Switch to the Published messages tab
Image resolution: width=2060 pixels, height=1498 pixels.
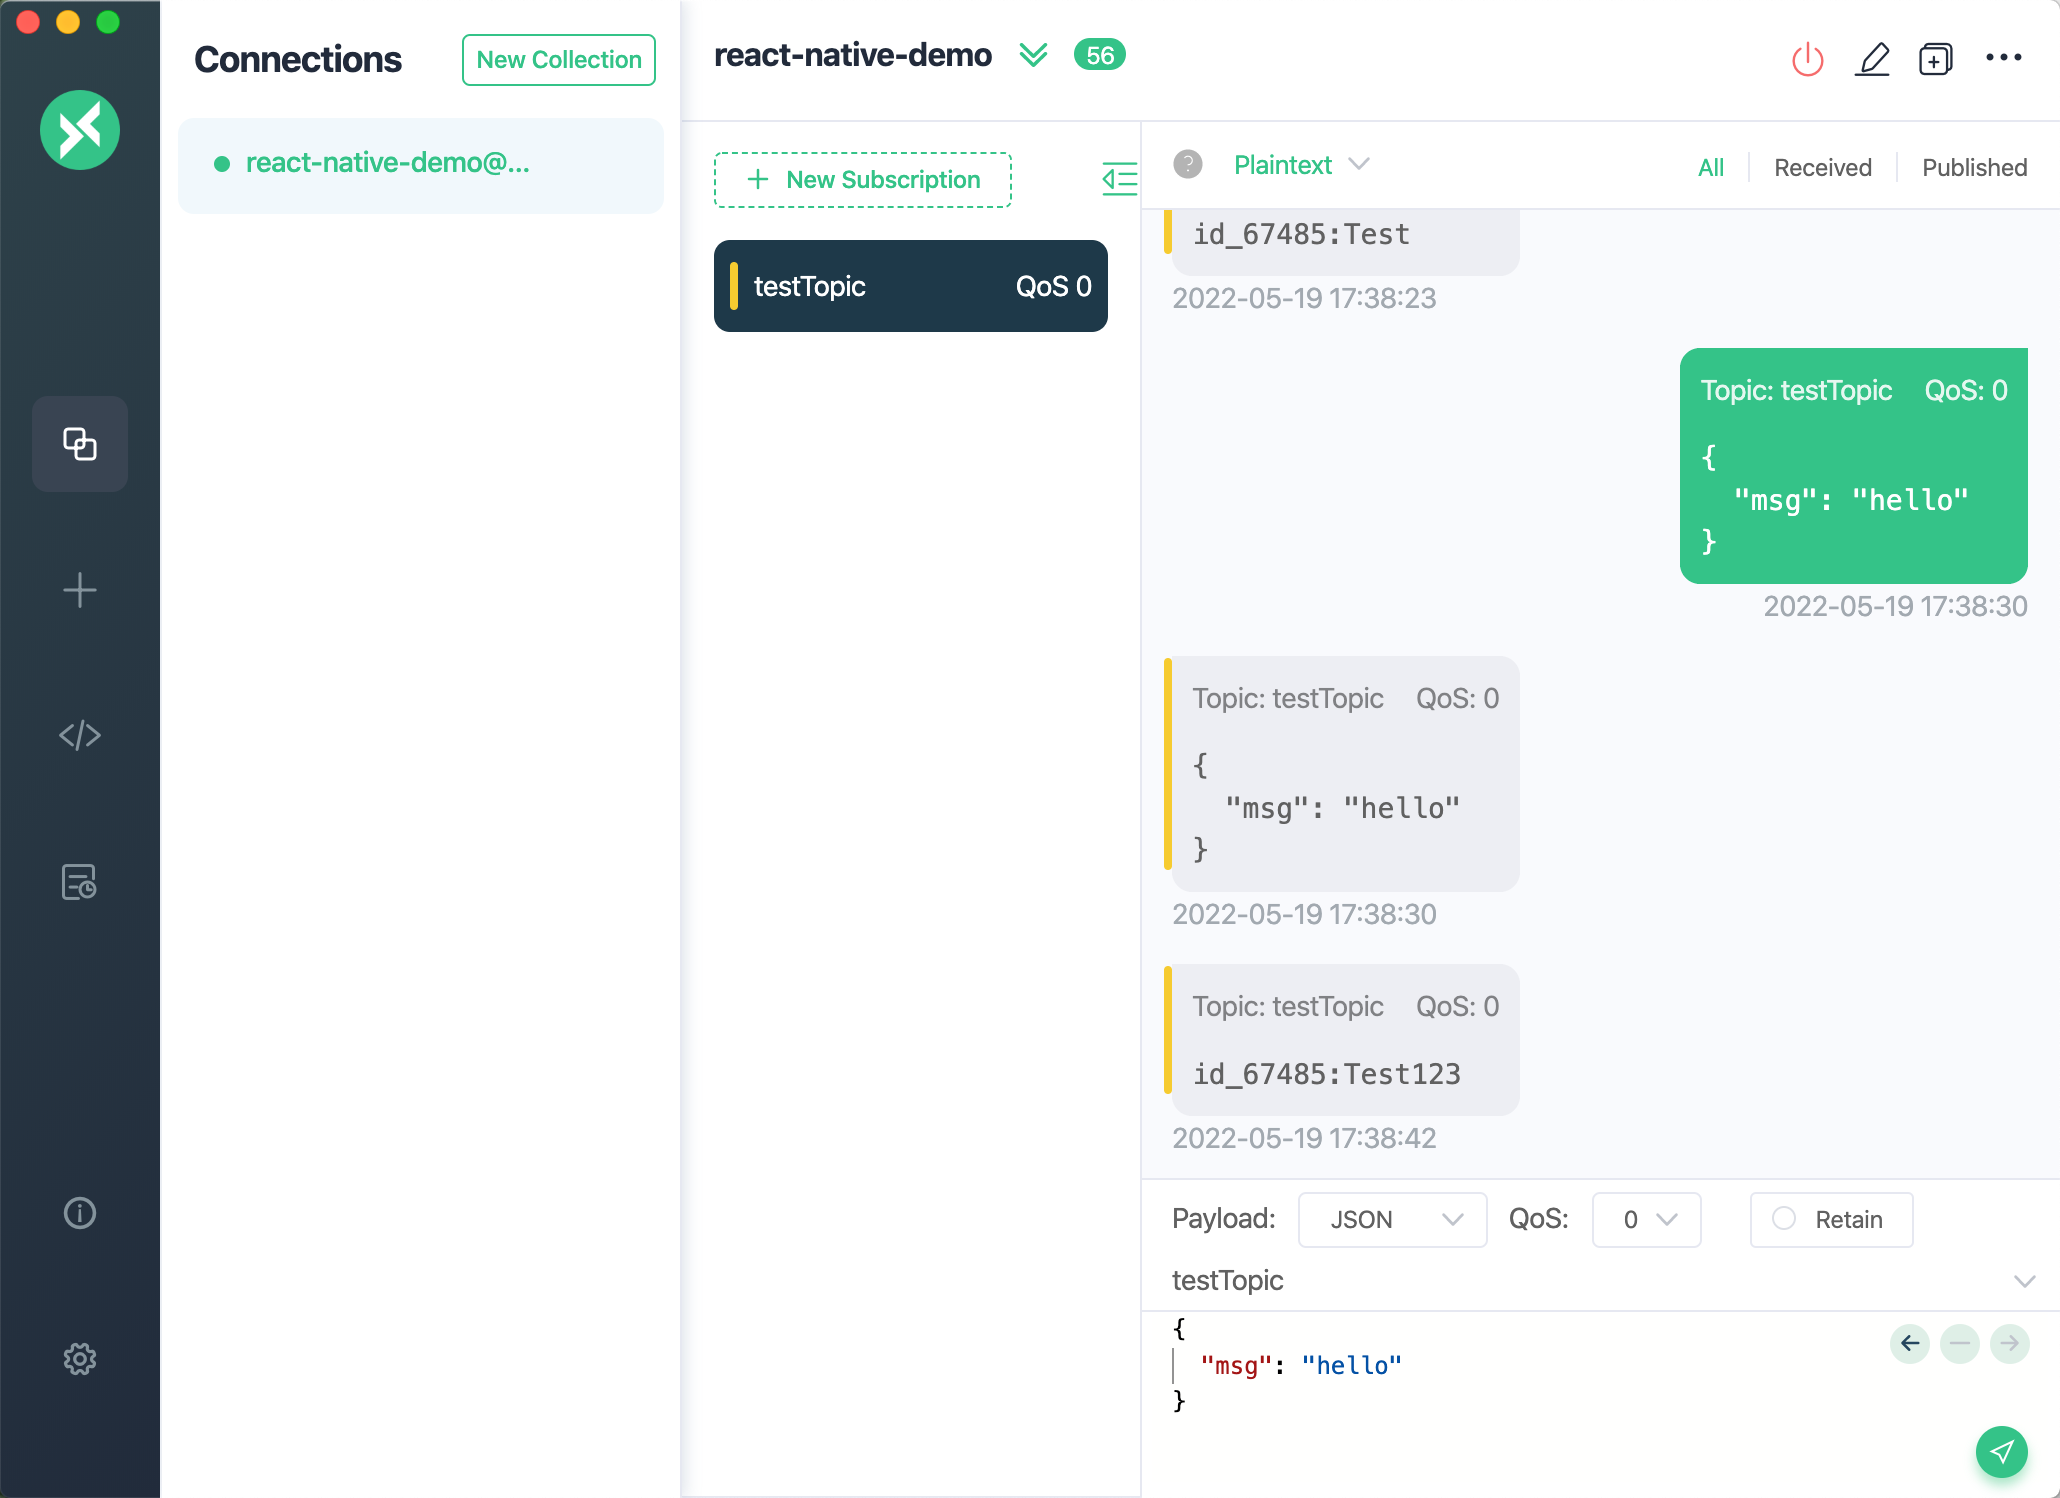(1970, 165)
